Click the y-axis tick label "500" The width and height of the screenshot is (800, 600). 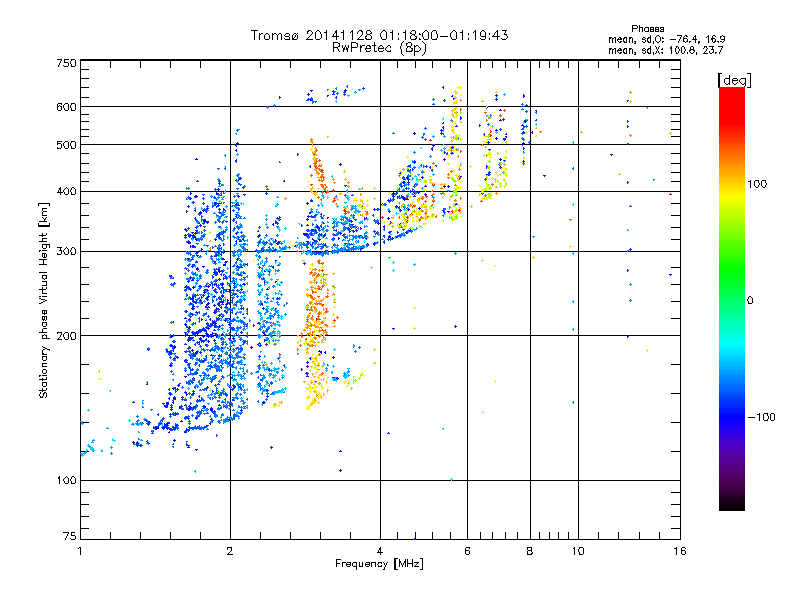pos(66,145)
